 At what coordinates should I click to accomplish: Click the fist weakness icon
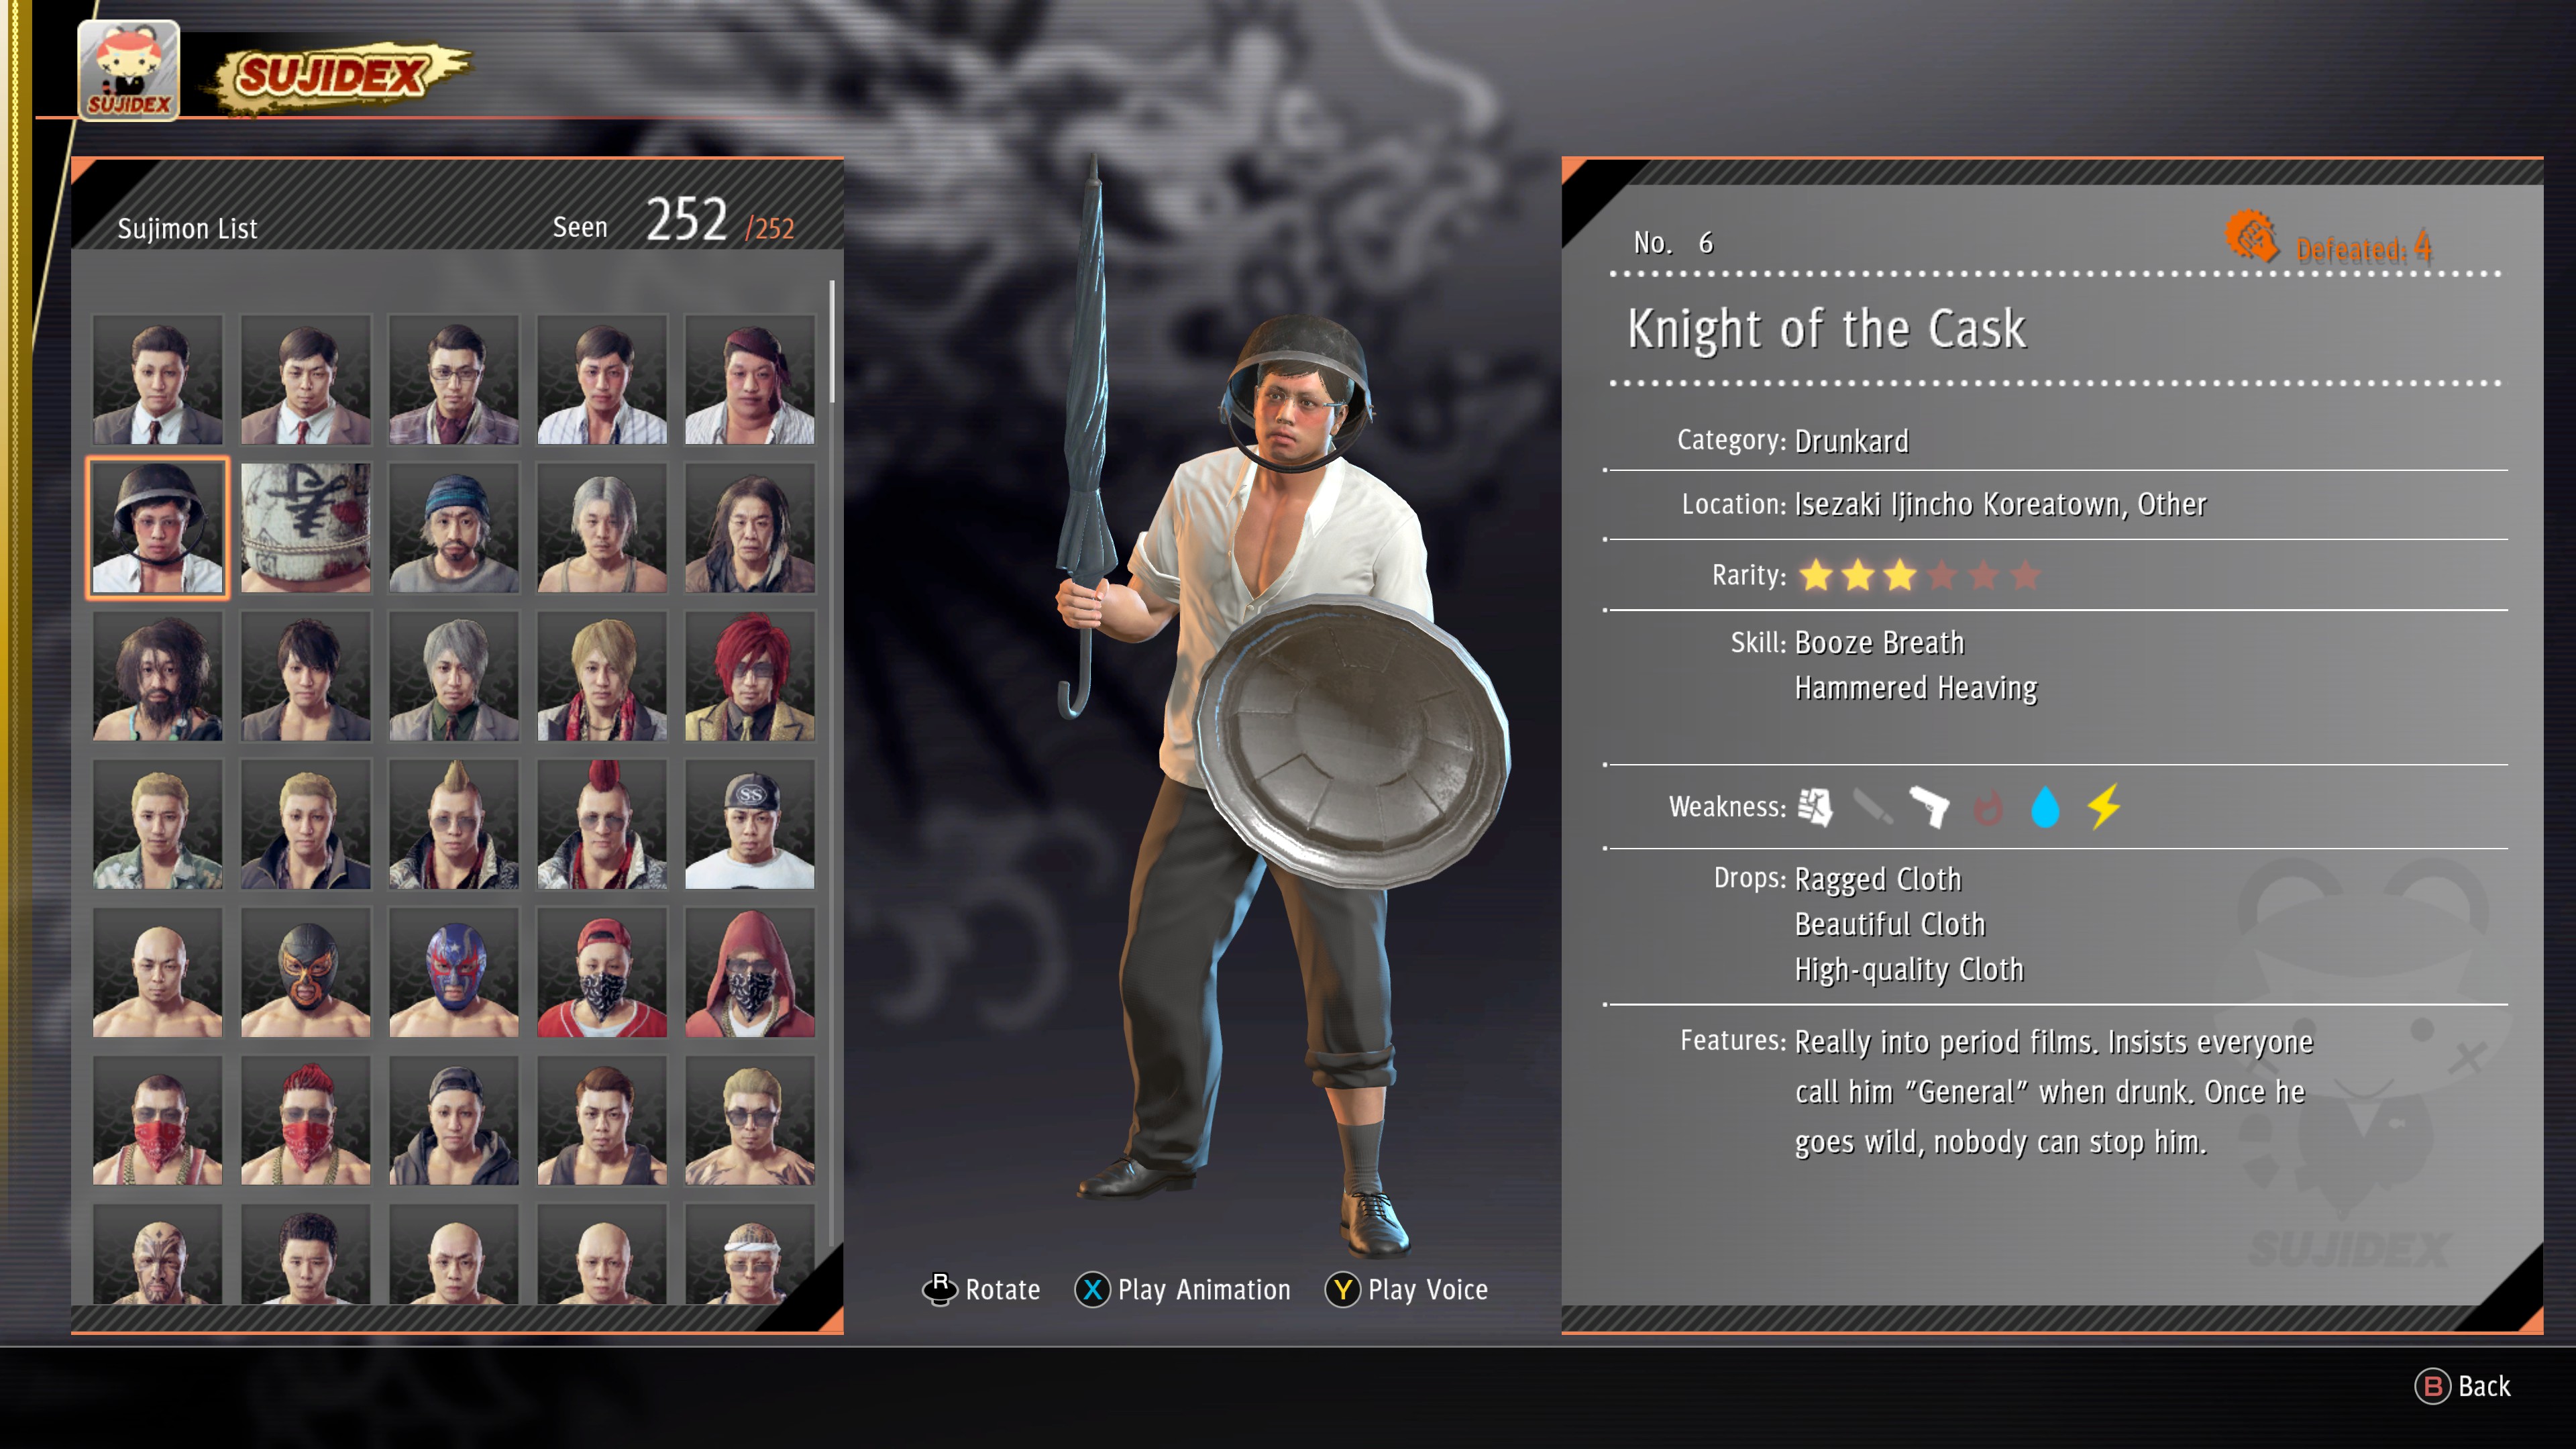(1815, 807)
